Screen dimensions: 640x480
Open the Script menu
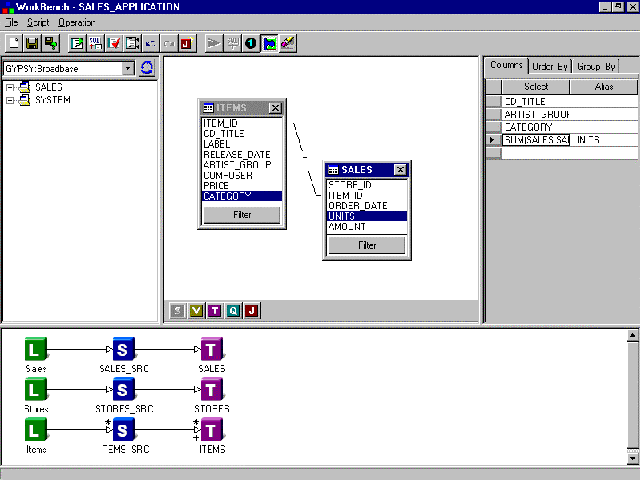pos(38,22)
